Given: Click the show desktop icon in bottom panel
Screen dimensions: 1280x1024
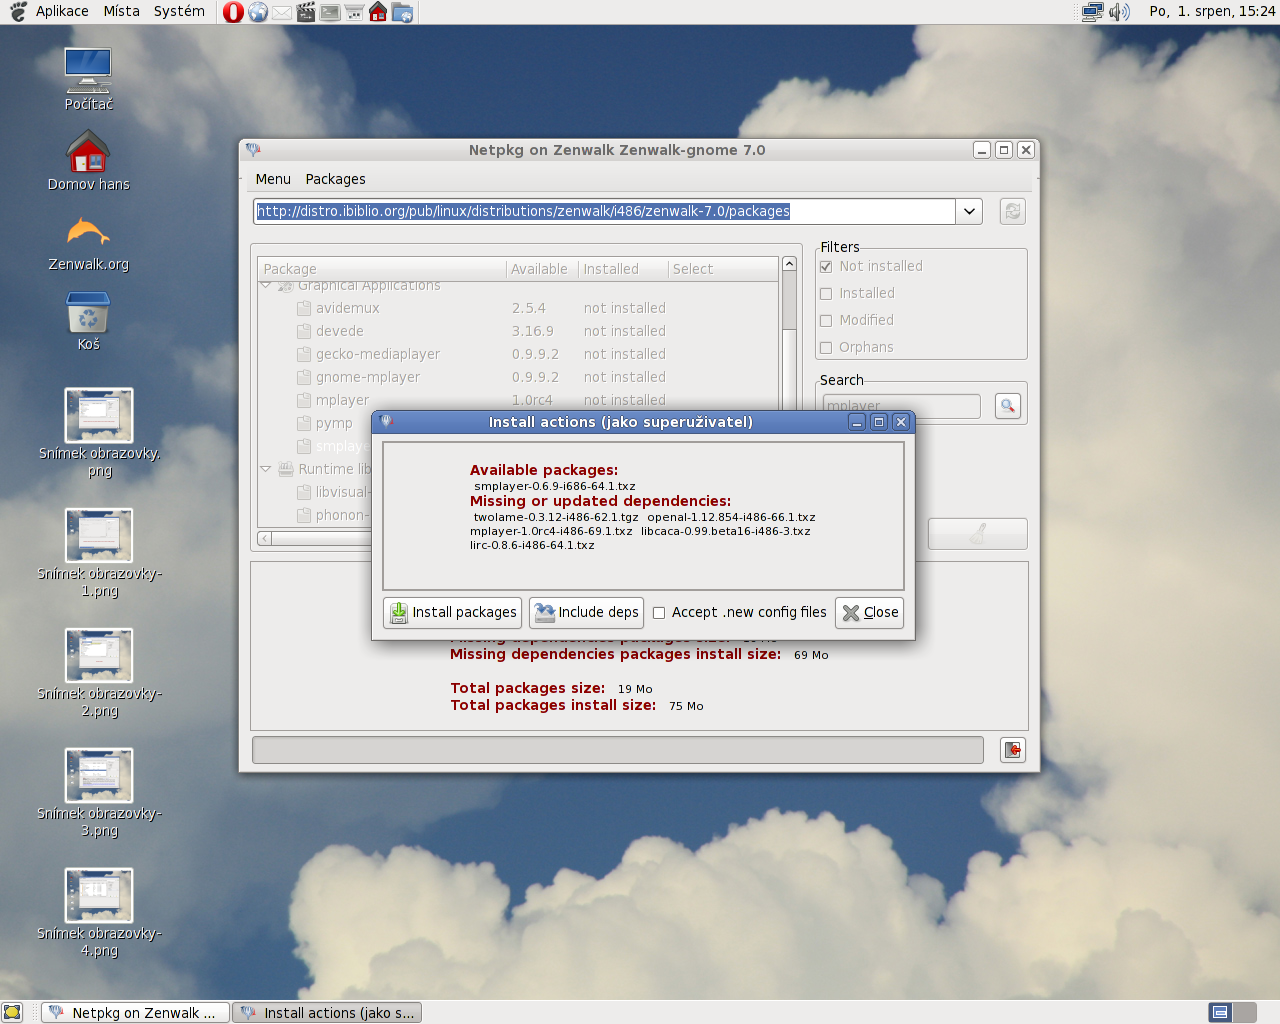Looking at the screenshot, I should point(12,1012).
